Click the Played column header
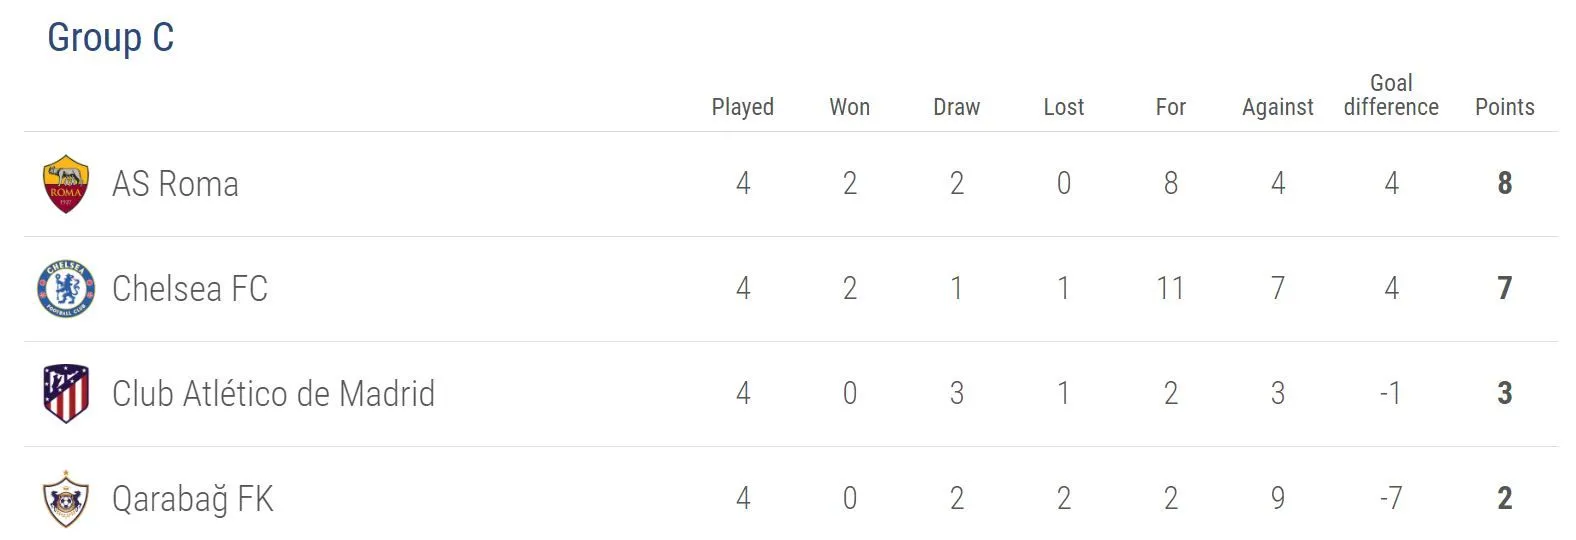The height and width of the screenshot is (540, 1576). (742, 107)
